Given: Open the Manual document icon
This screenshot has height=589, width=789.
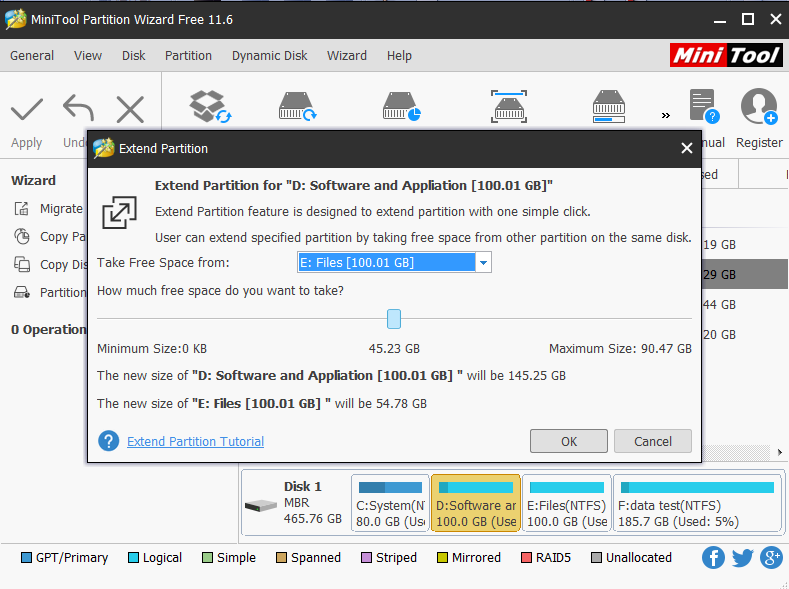Looking at the screenshot, I should 704,106.
